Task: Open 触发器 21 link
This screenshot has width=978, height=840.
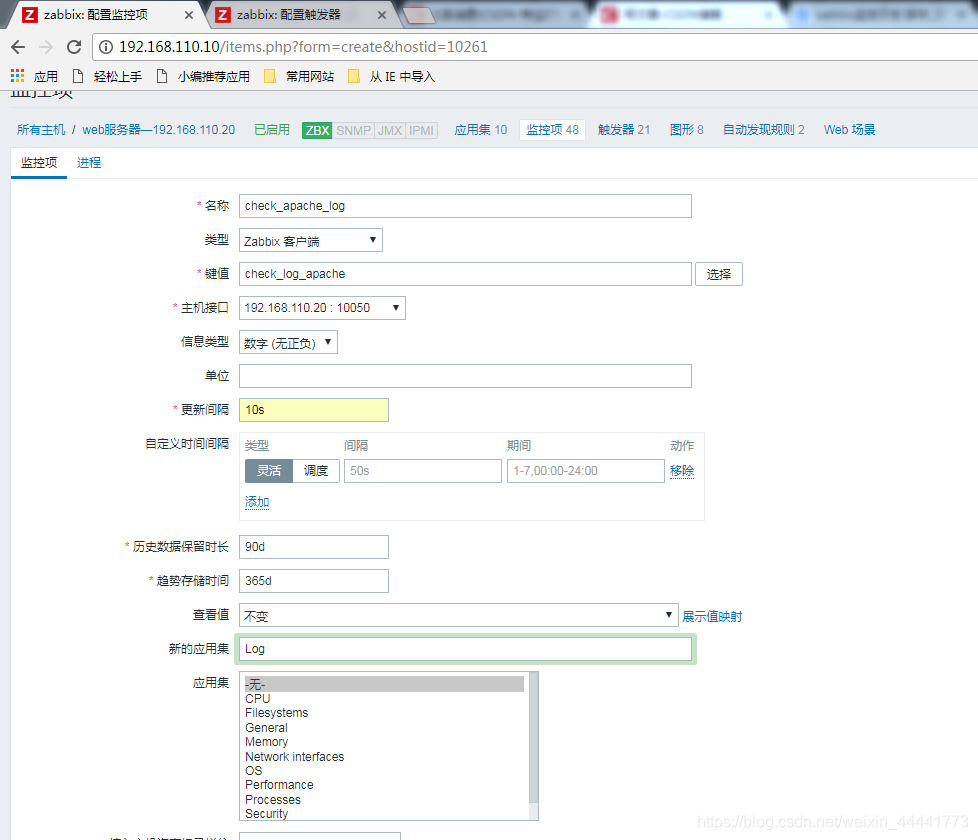Action: click(x=624, y=130)
